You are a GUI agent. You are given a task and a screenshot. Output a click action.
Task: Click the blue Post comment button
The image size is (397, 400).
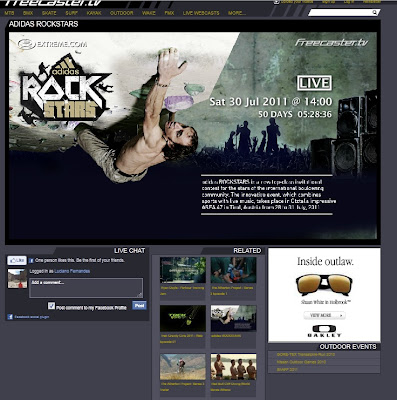pyautogui.click(x=139, y=305)
